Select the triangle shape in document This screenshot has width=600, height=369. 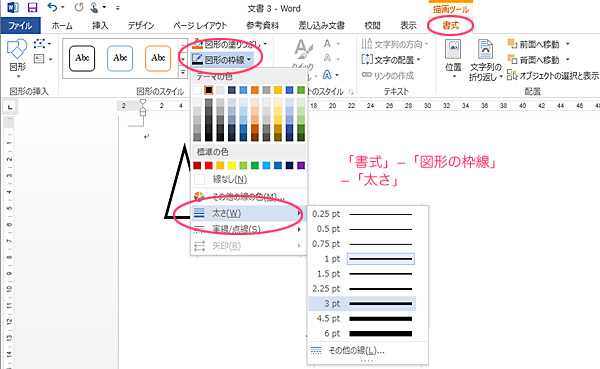tap(179, 181)
